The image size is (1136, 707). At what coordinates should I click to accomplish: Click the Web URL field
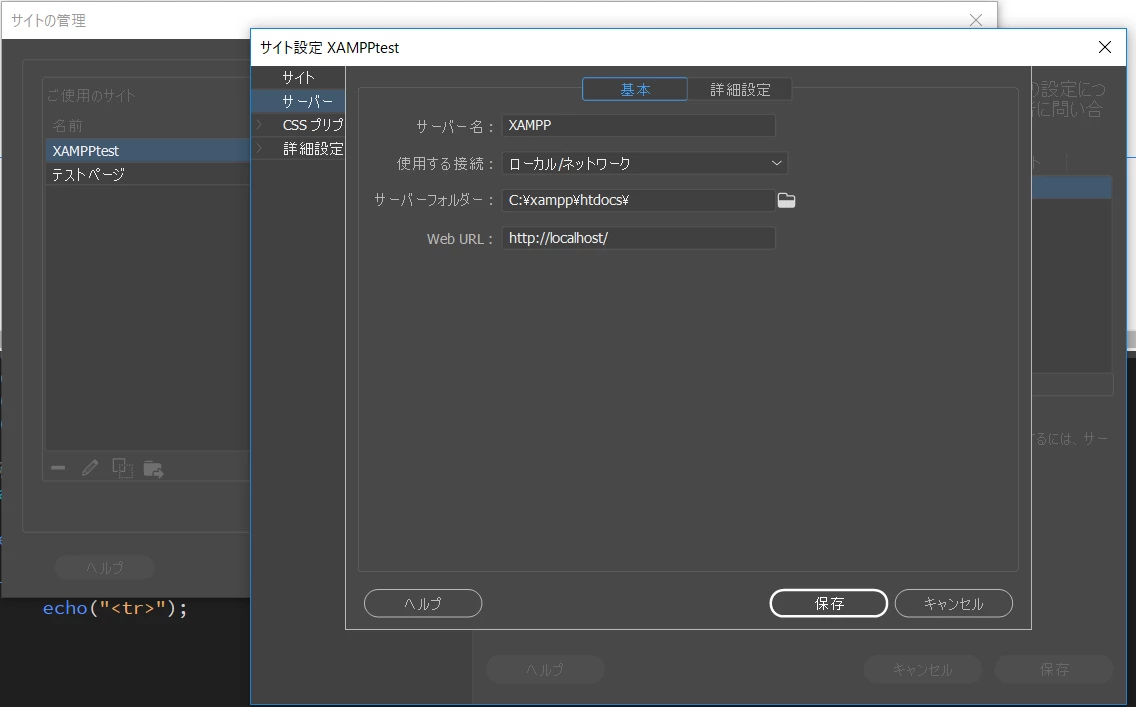coord(638,238)
